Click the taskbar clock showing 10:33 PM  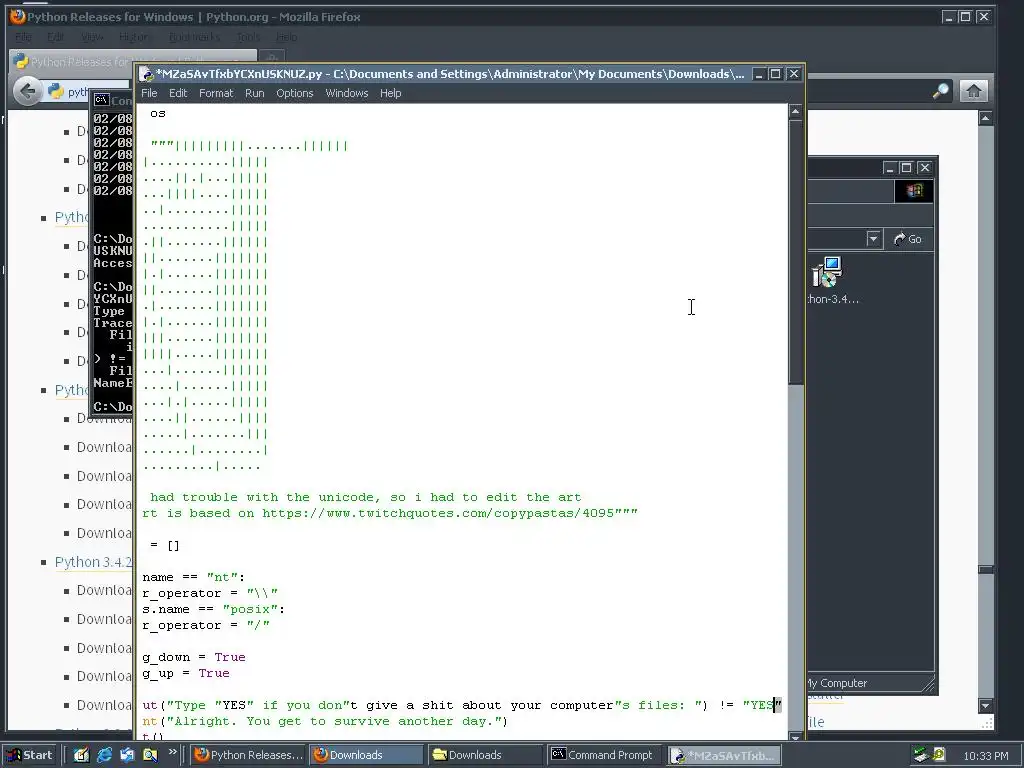pos(985,756)
